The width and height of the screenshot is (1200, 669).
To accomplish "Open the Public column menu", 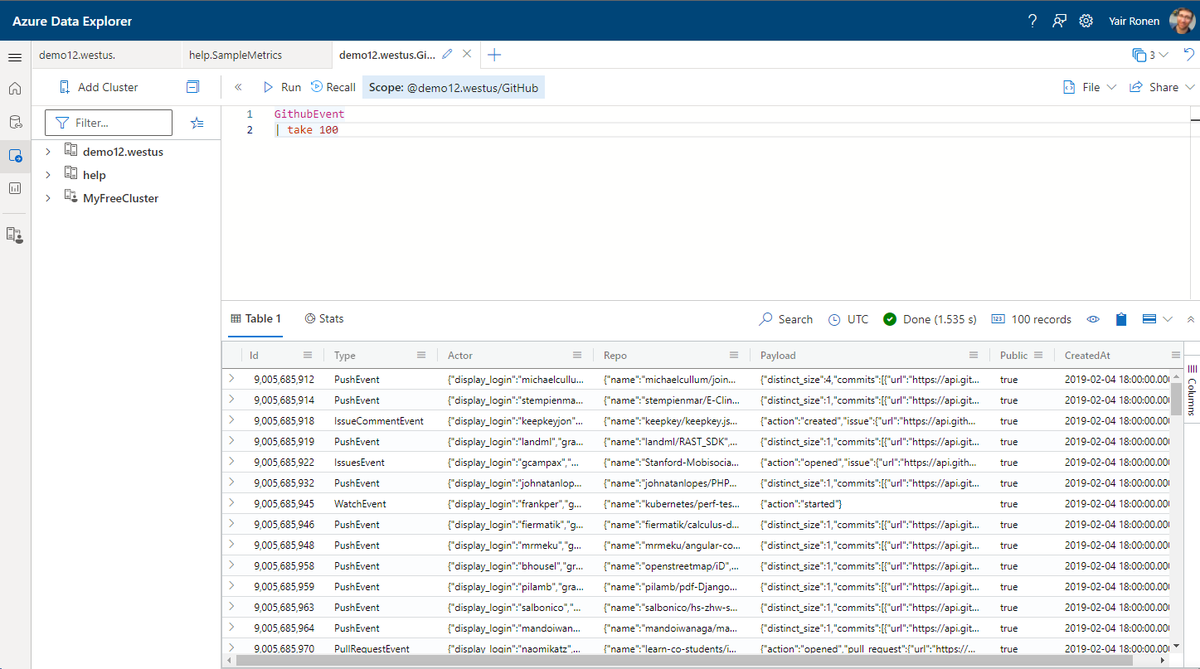I will (x=1039, y=355).
